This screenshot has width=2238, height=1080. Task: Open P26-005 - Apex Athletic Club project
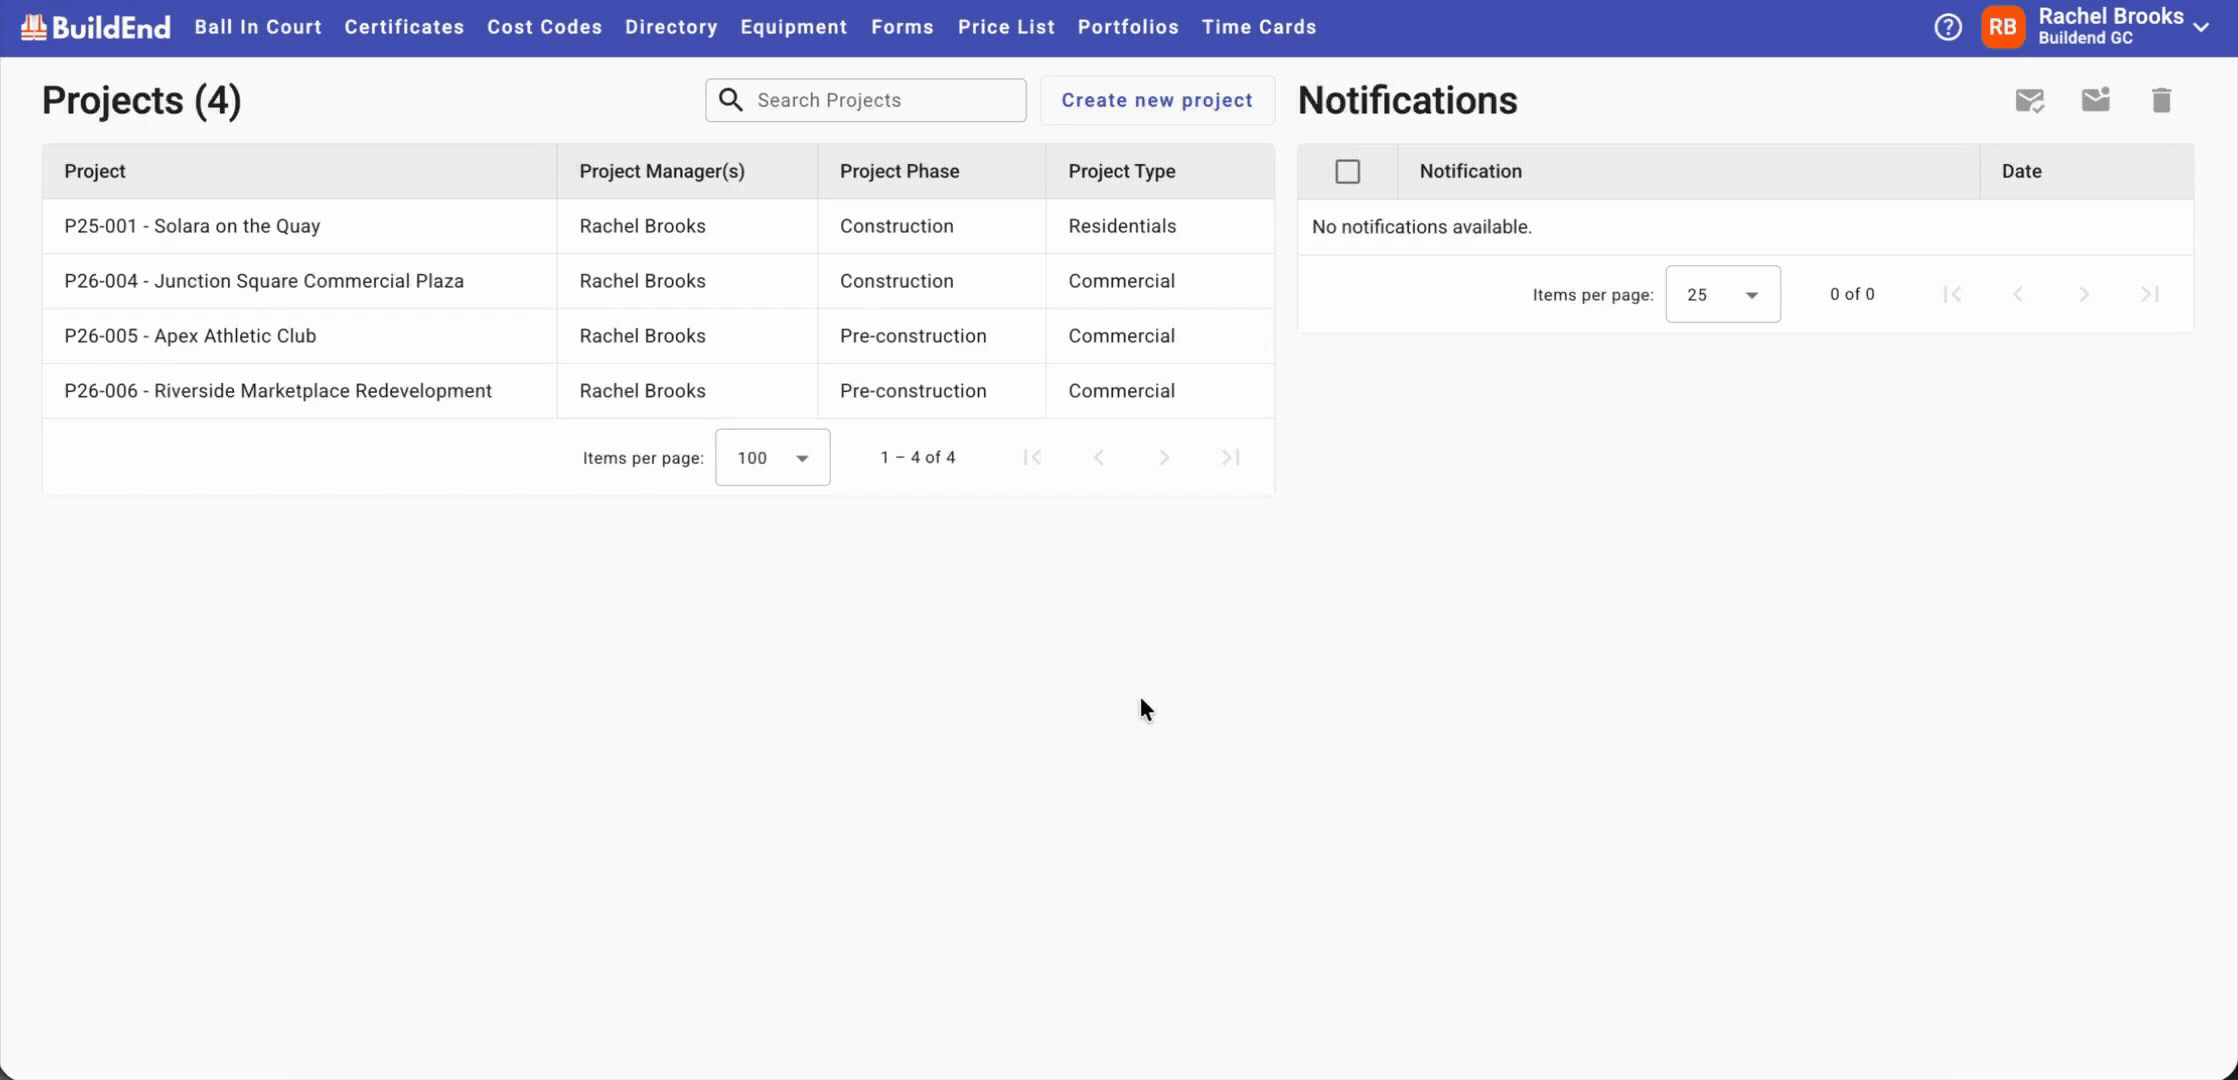(x=190, y=336)
